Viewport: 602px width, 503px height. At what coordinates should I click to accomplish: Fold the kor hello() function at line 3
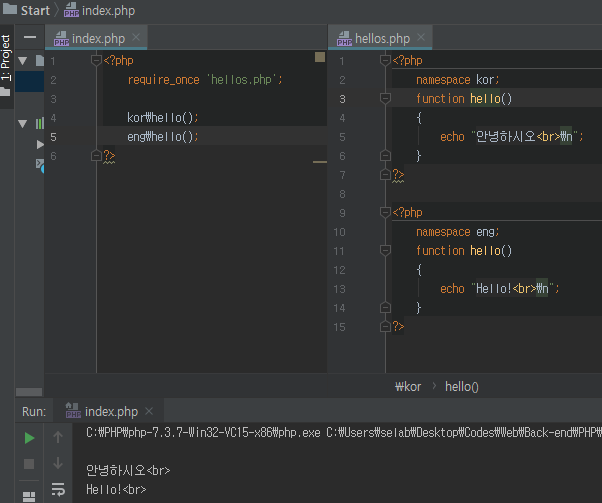[x=385, y=99]
